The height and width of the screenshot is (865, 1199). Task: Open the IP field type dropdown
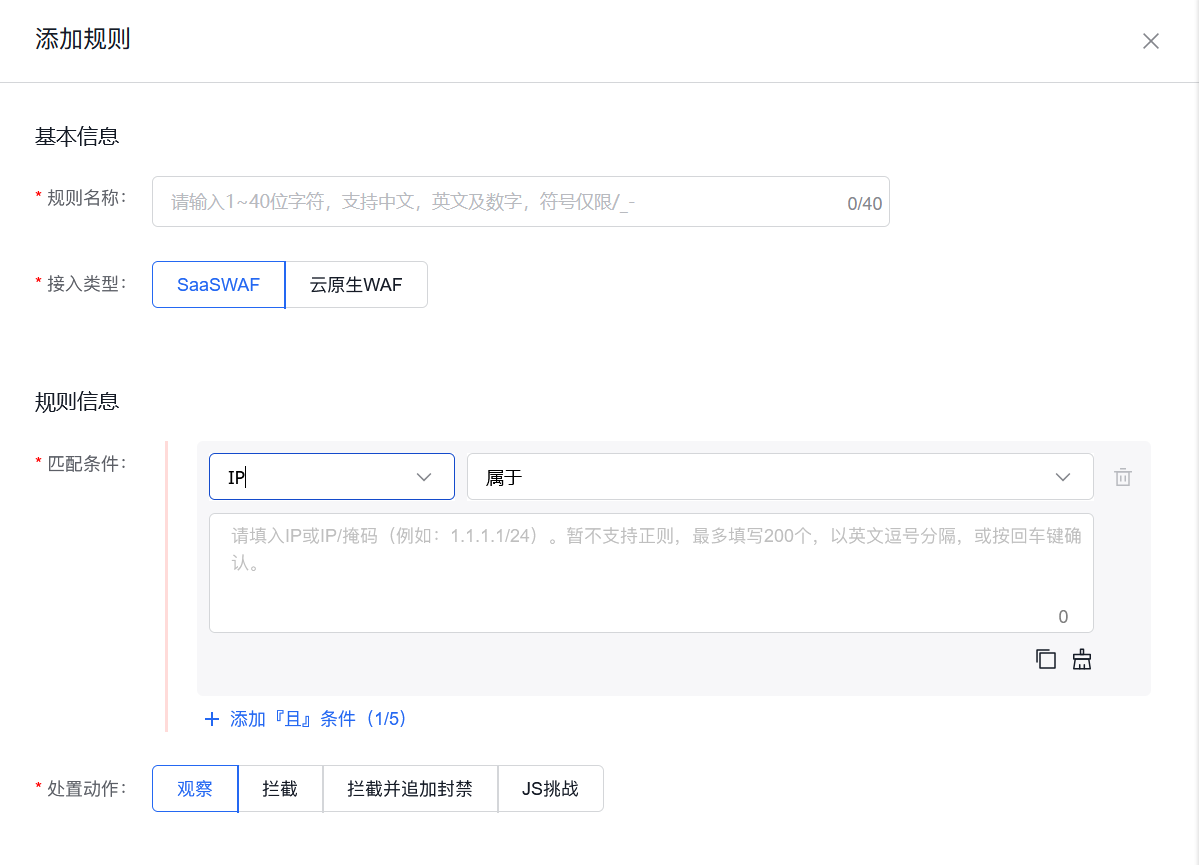tap(331, 476)
